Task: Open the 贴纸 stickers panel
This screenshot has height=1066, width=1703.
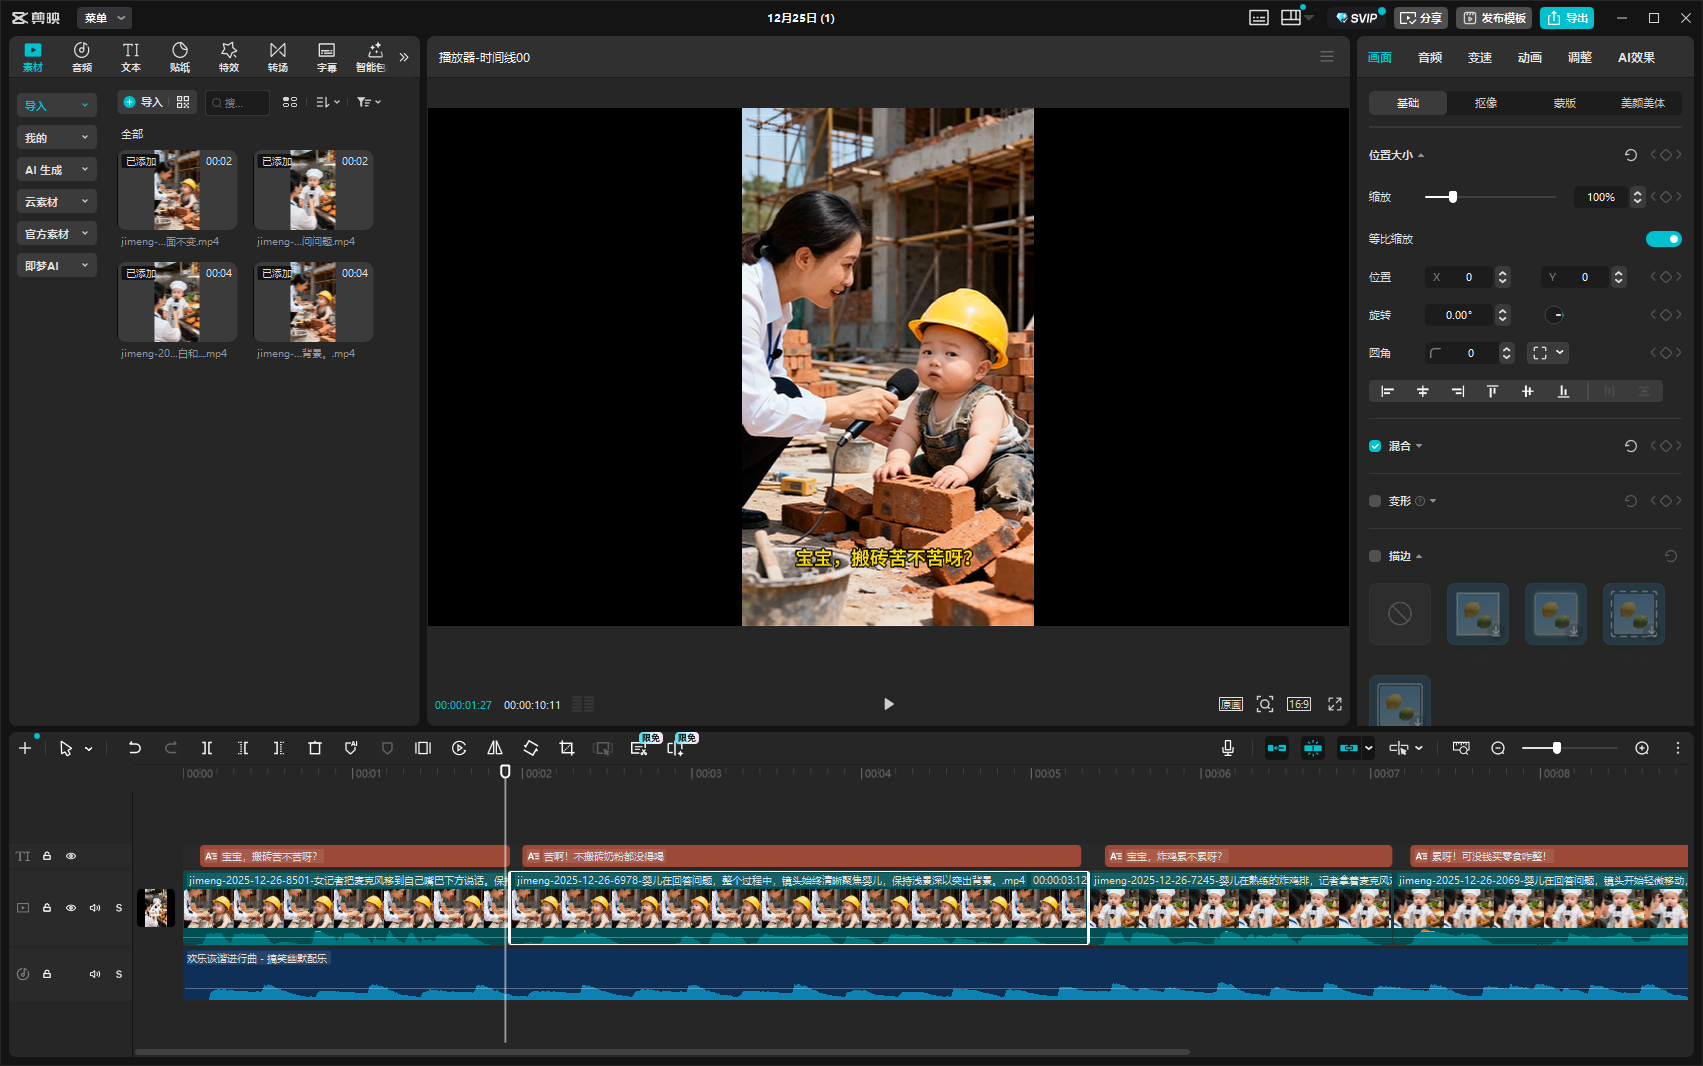Action: click(x=180, y=57)
